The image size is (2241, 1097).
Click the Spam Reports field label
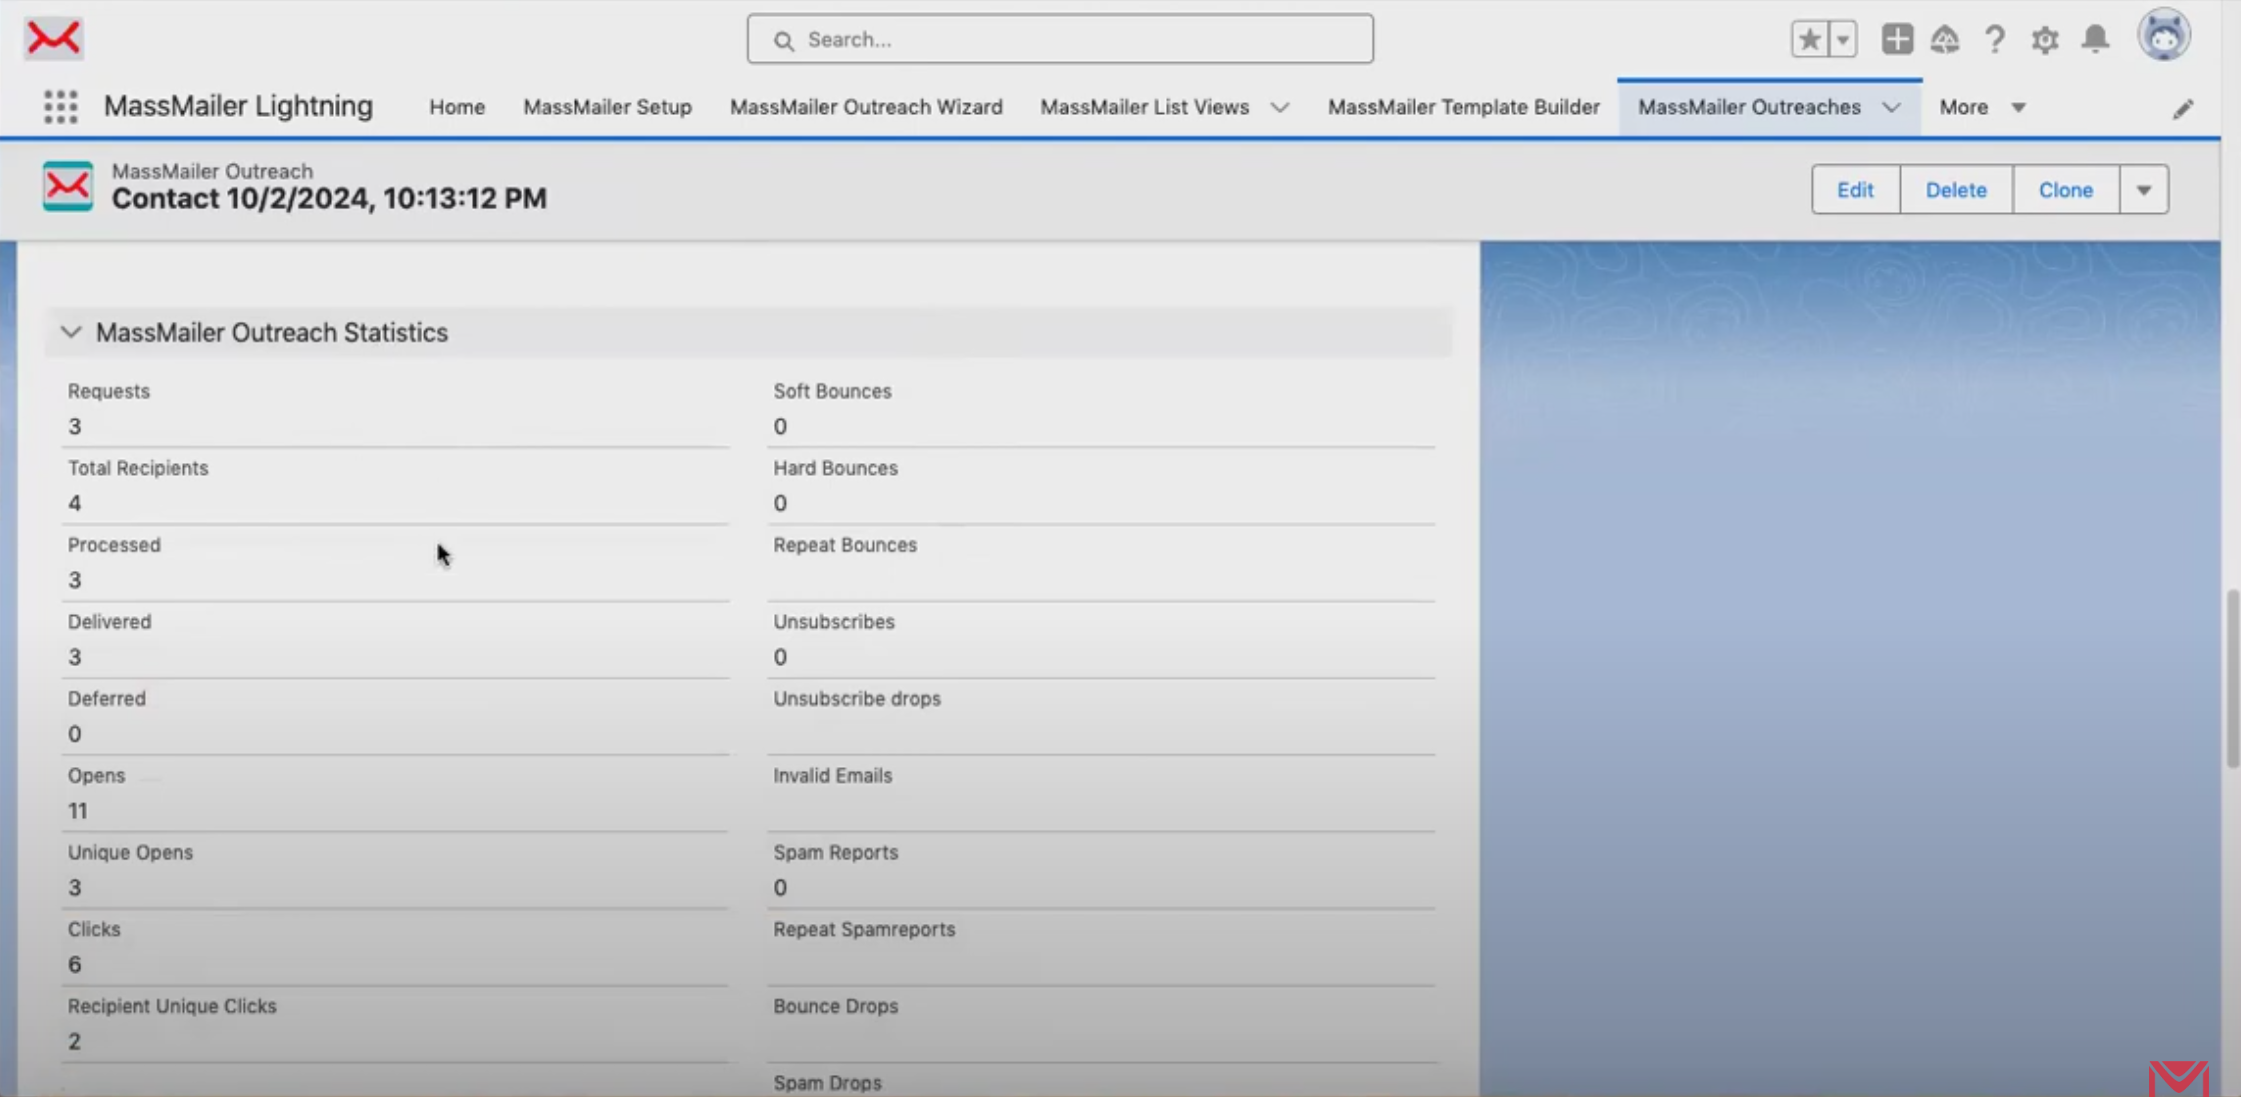(x=835, y=853)
